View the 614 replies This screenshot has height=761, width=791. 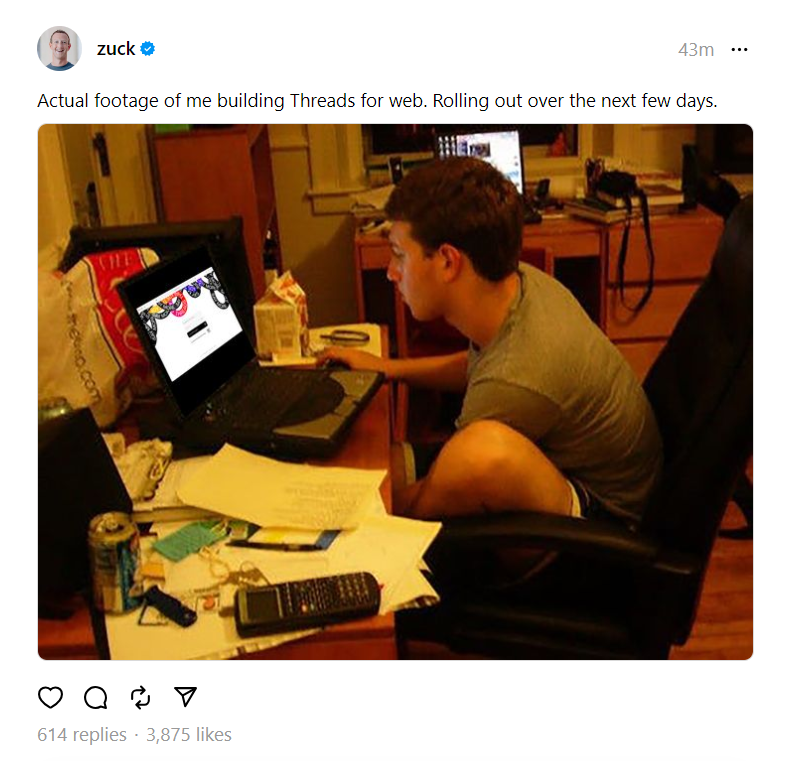[x=82, y=734]
